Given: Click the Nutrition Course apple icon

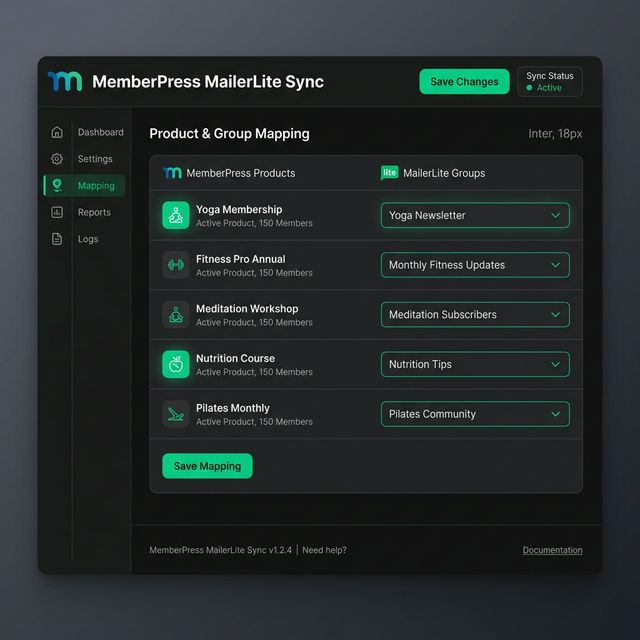Looking at the screenshot, I should coord(176,364).
